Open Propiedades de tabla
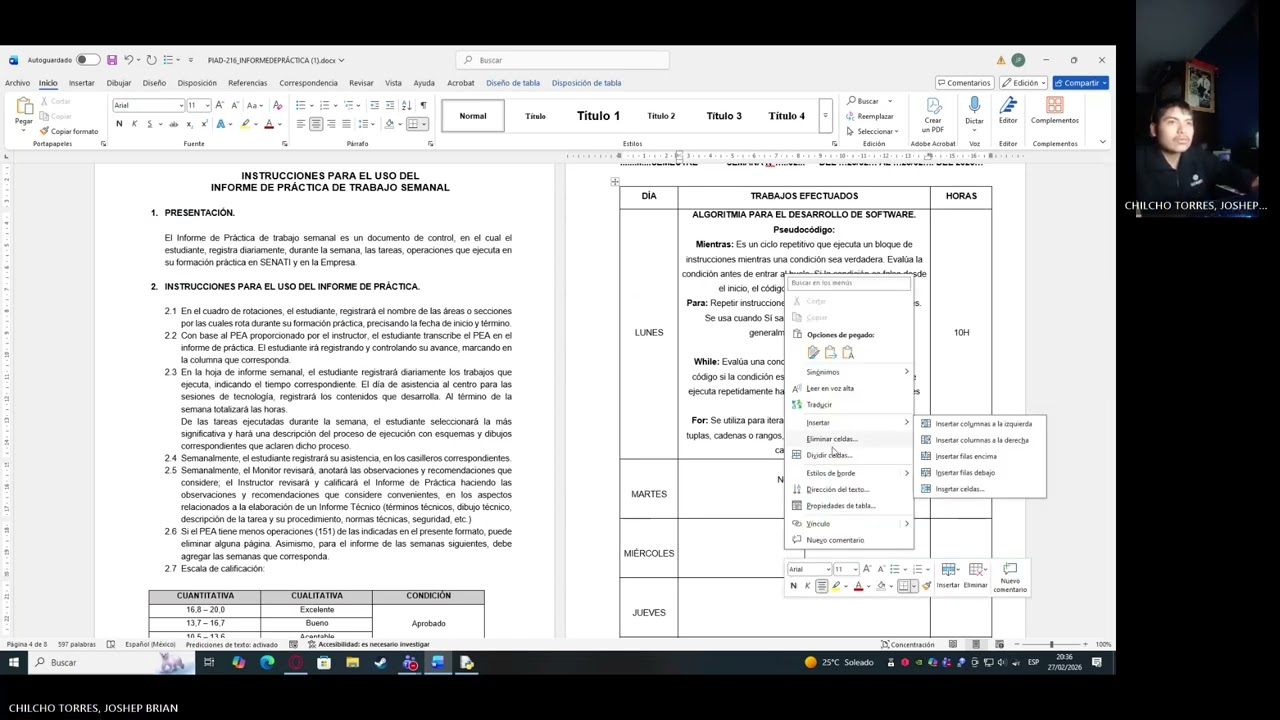This screenshot has height=720, width=1280. [x=849, y=506]
